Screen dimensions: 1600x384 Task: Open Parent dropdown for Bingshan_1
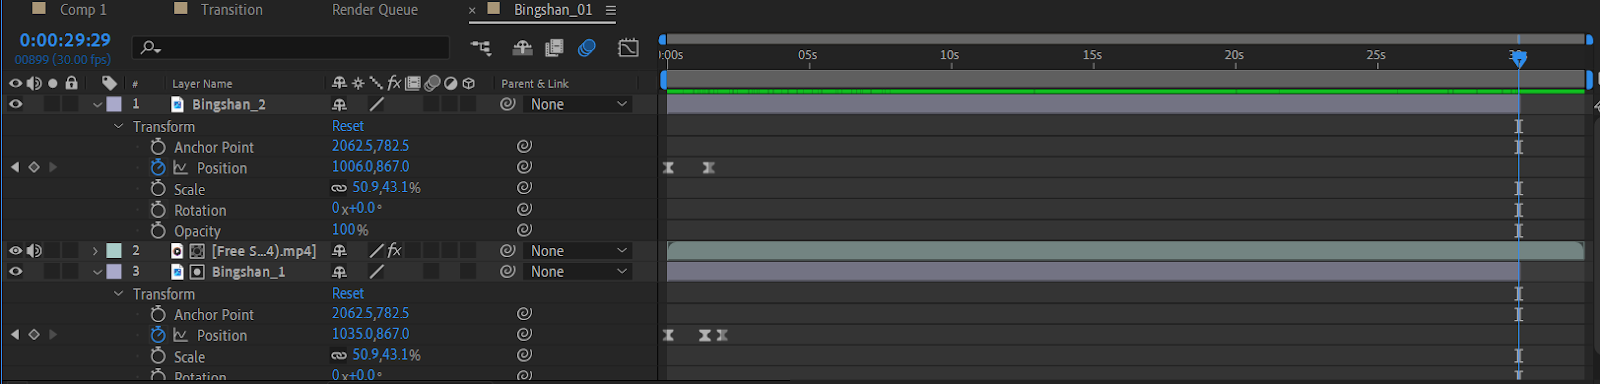click(579, 271)
